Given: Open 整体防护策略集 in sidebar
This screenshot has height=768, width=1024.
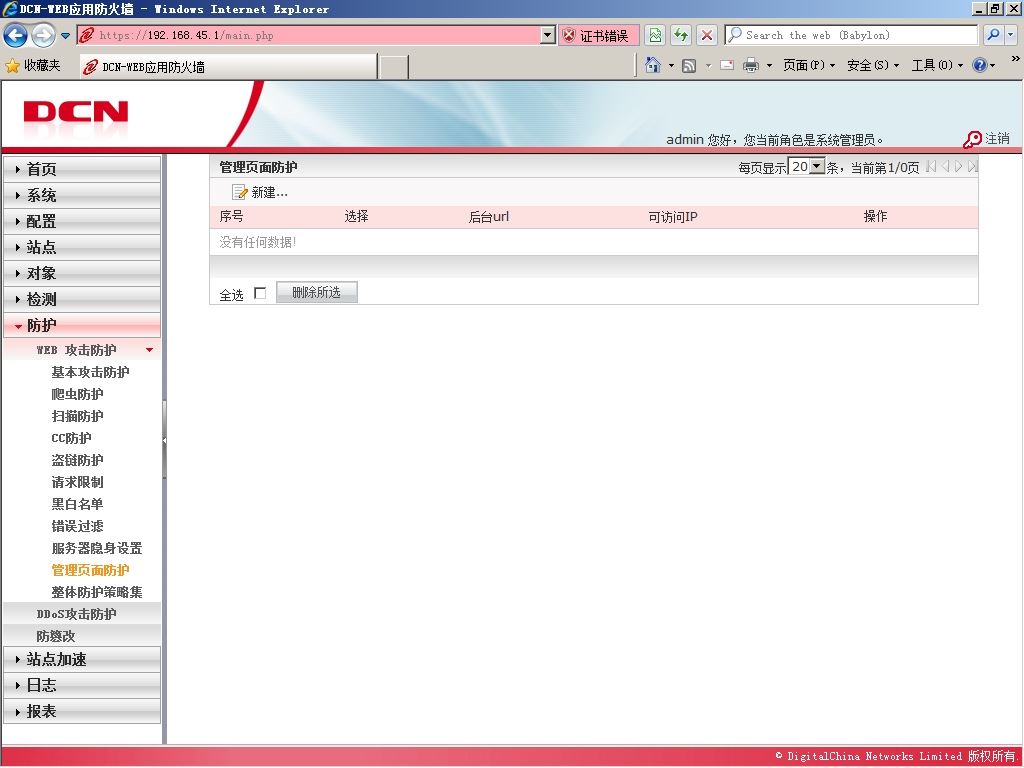Looking at the screenshot, I should [x=97, y=592].
